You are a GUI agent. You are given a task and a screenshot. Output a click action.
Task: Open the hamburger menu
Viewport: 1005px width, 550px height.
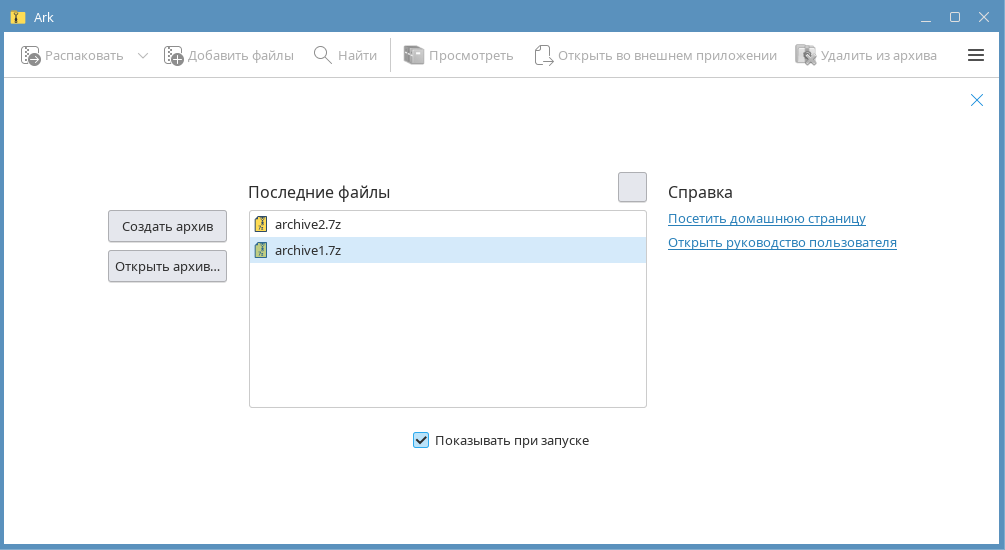[976, 56]
